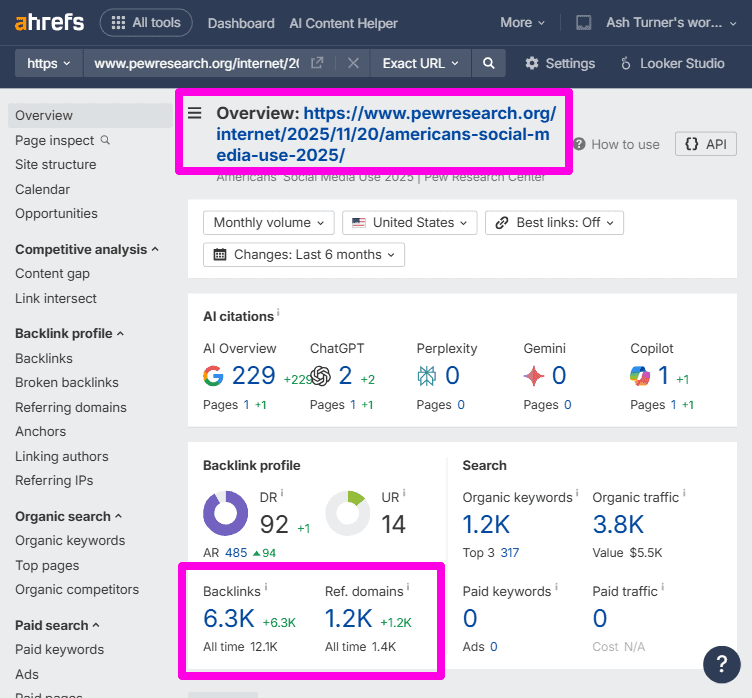Open Anchors report

pos(40,431)
